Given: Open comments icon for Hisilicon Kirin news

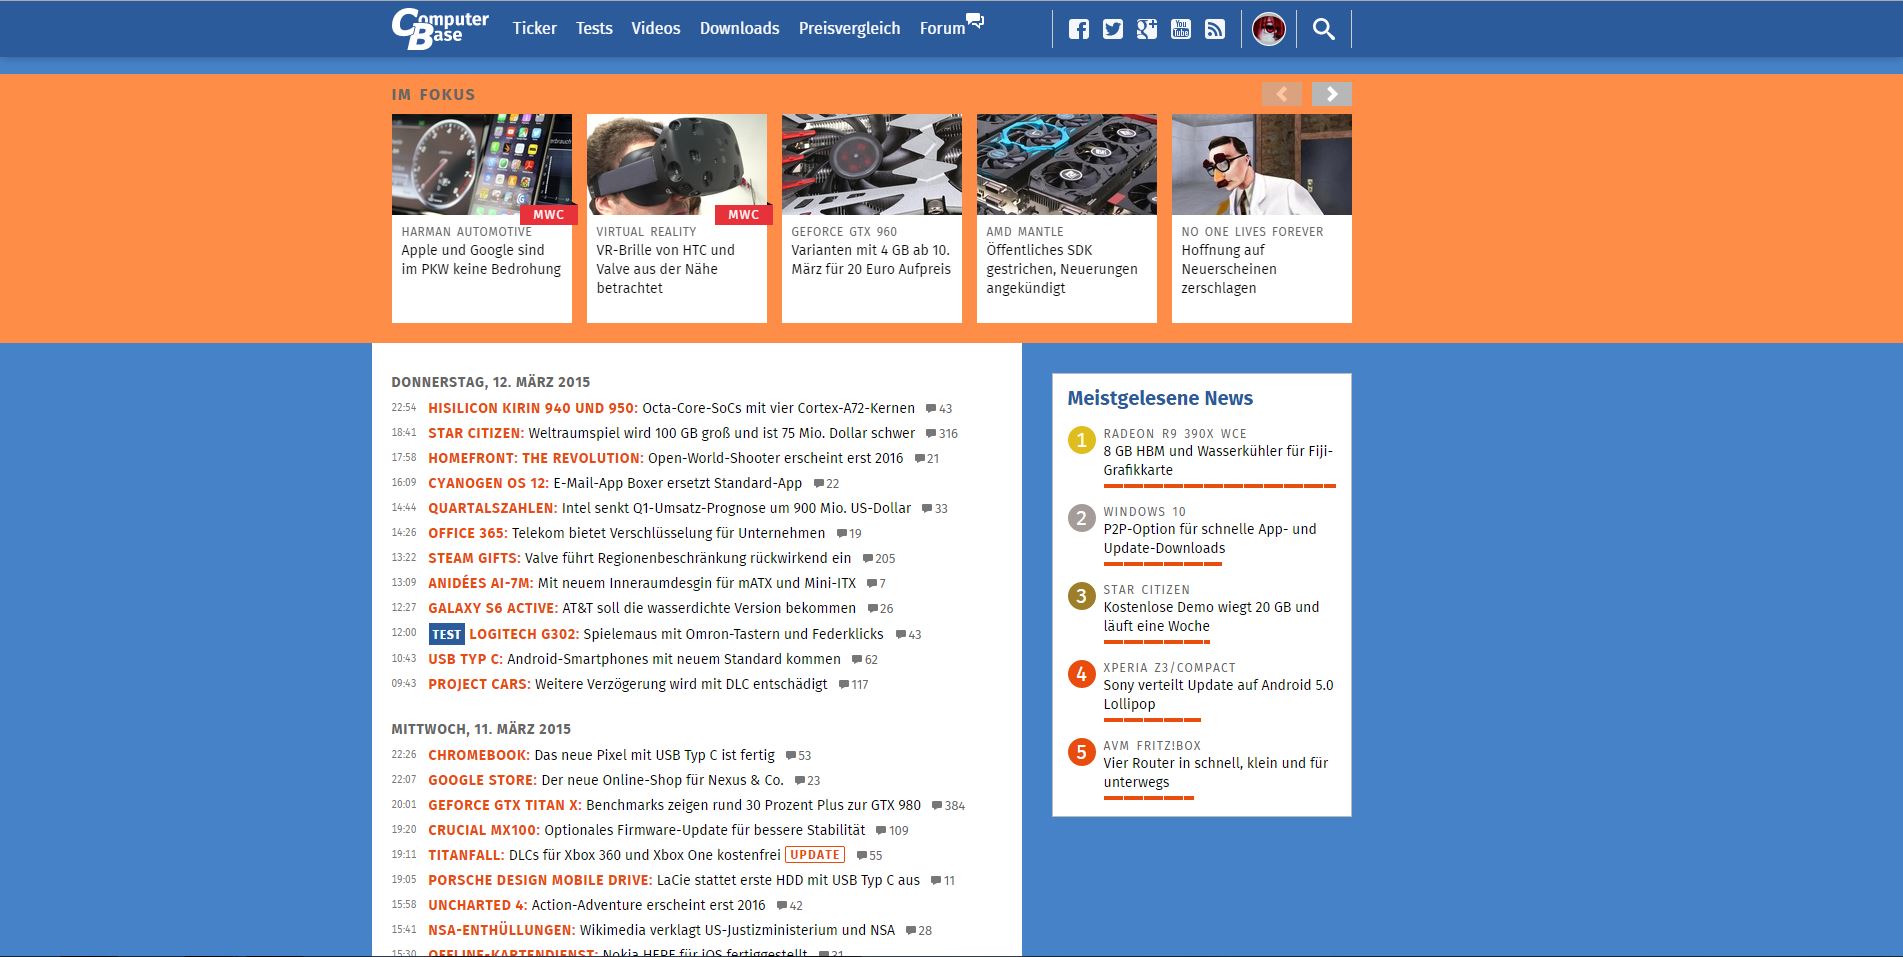Looking at the screenshot, I should coord(931,409).
